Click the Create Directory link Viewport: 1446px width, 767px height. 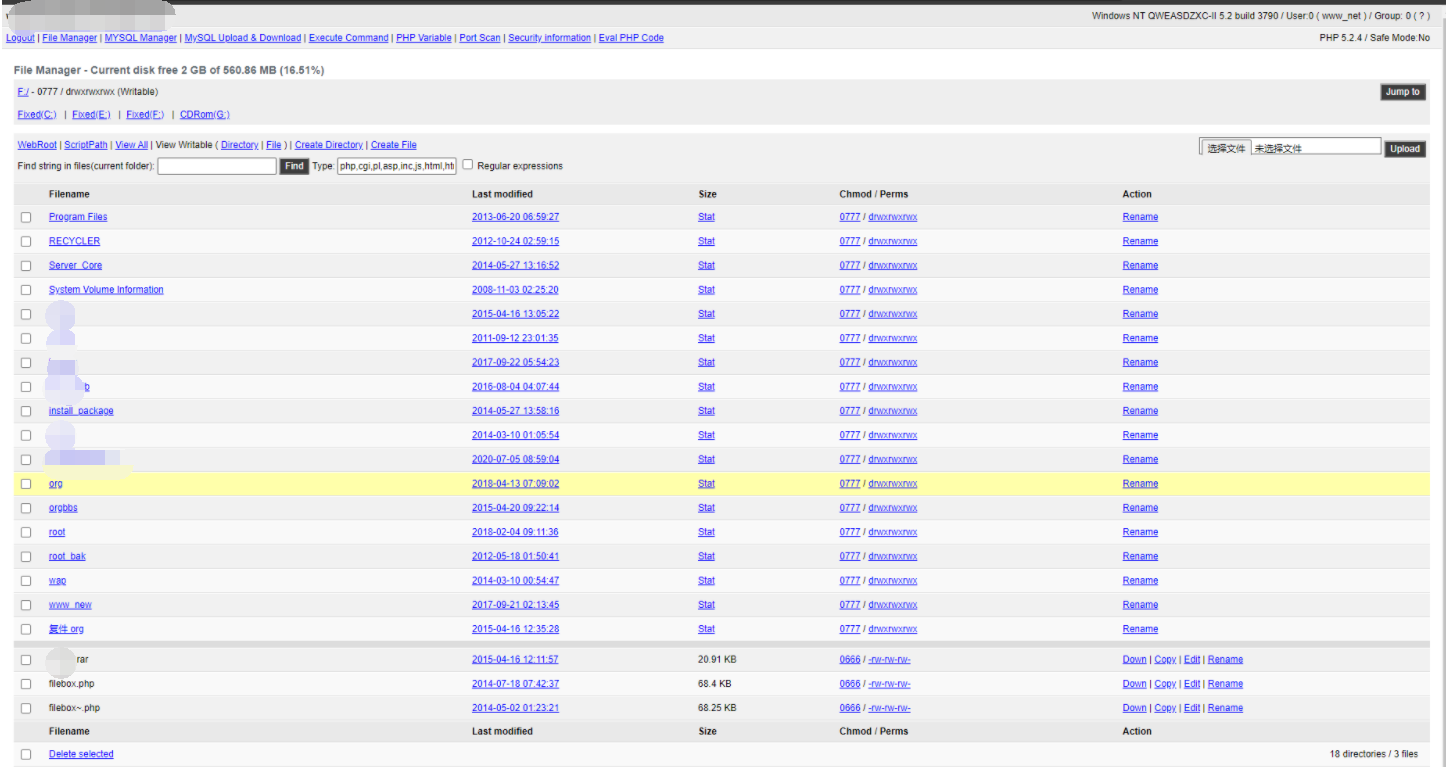(329, 145)
